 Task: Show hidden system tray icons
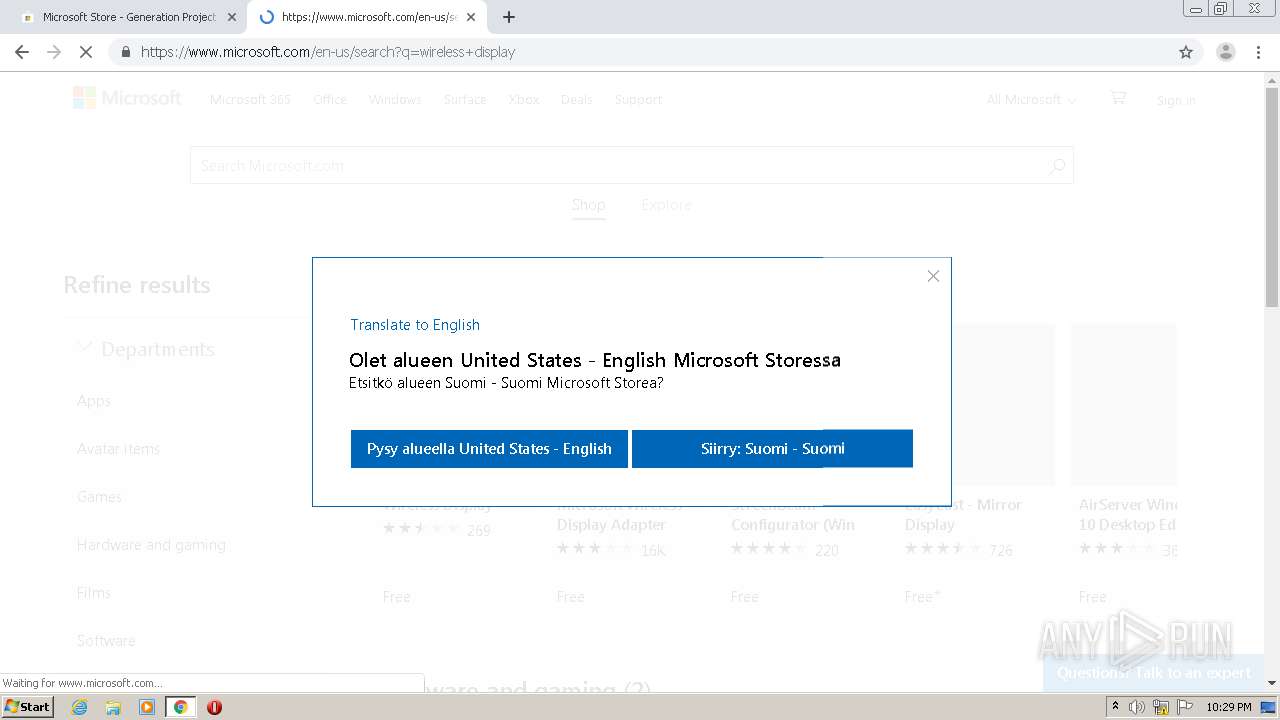point(1115,707)
